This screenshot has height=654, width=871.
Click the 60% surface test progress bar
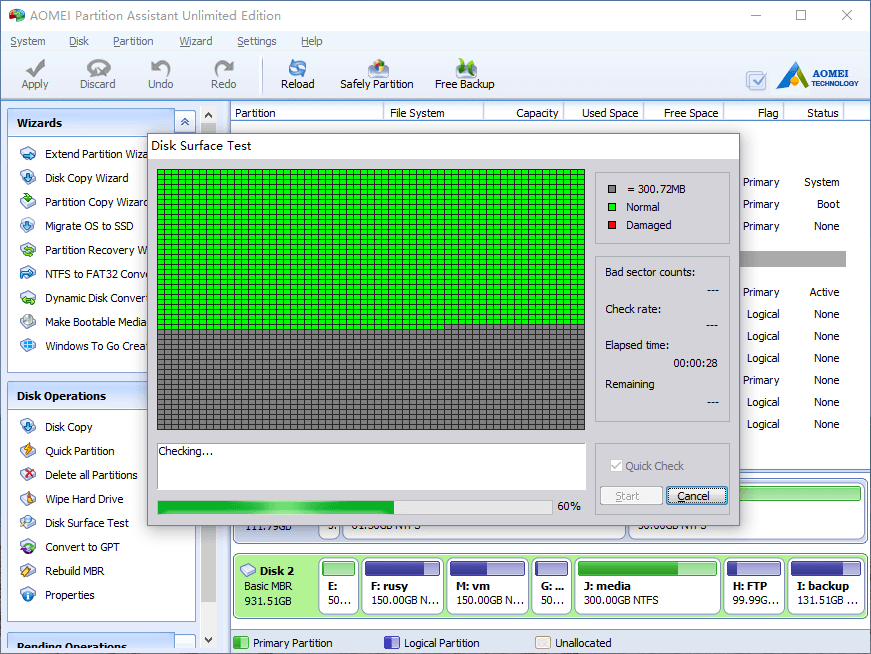[354, 507]
